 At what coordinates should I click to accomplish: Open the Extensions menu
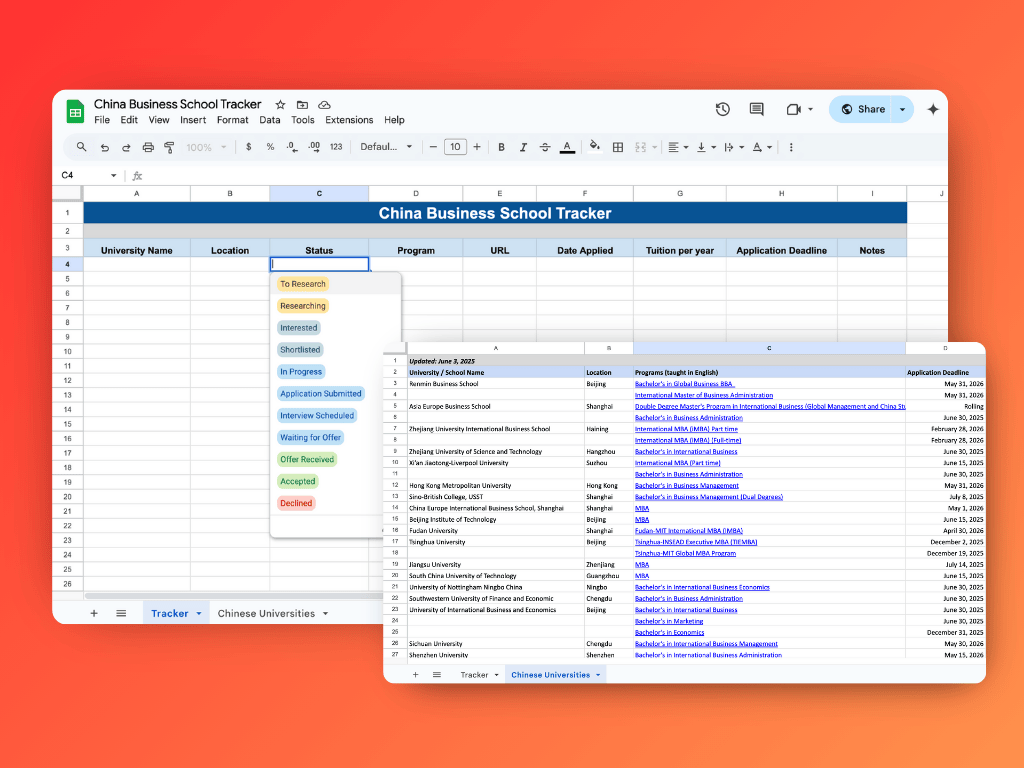pyautogui.click(x=349, y=120)
